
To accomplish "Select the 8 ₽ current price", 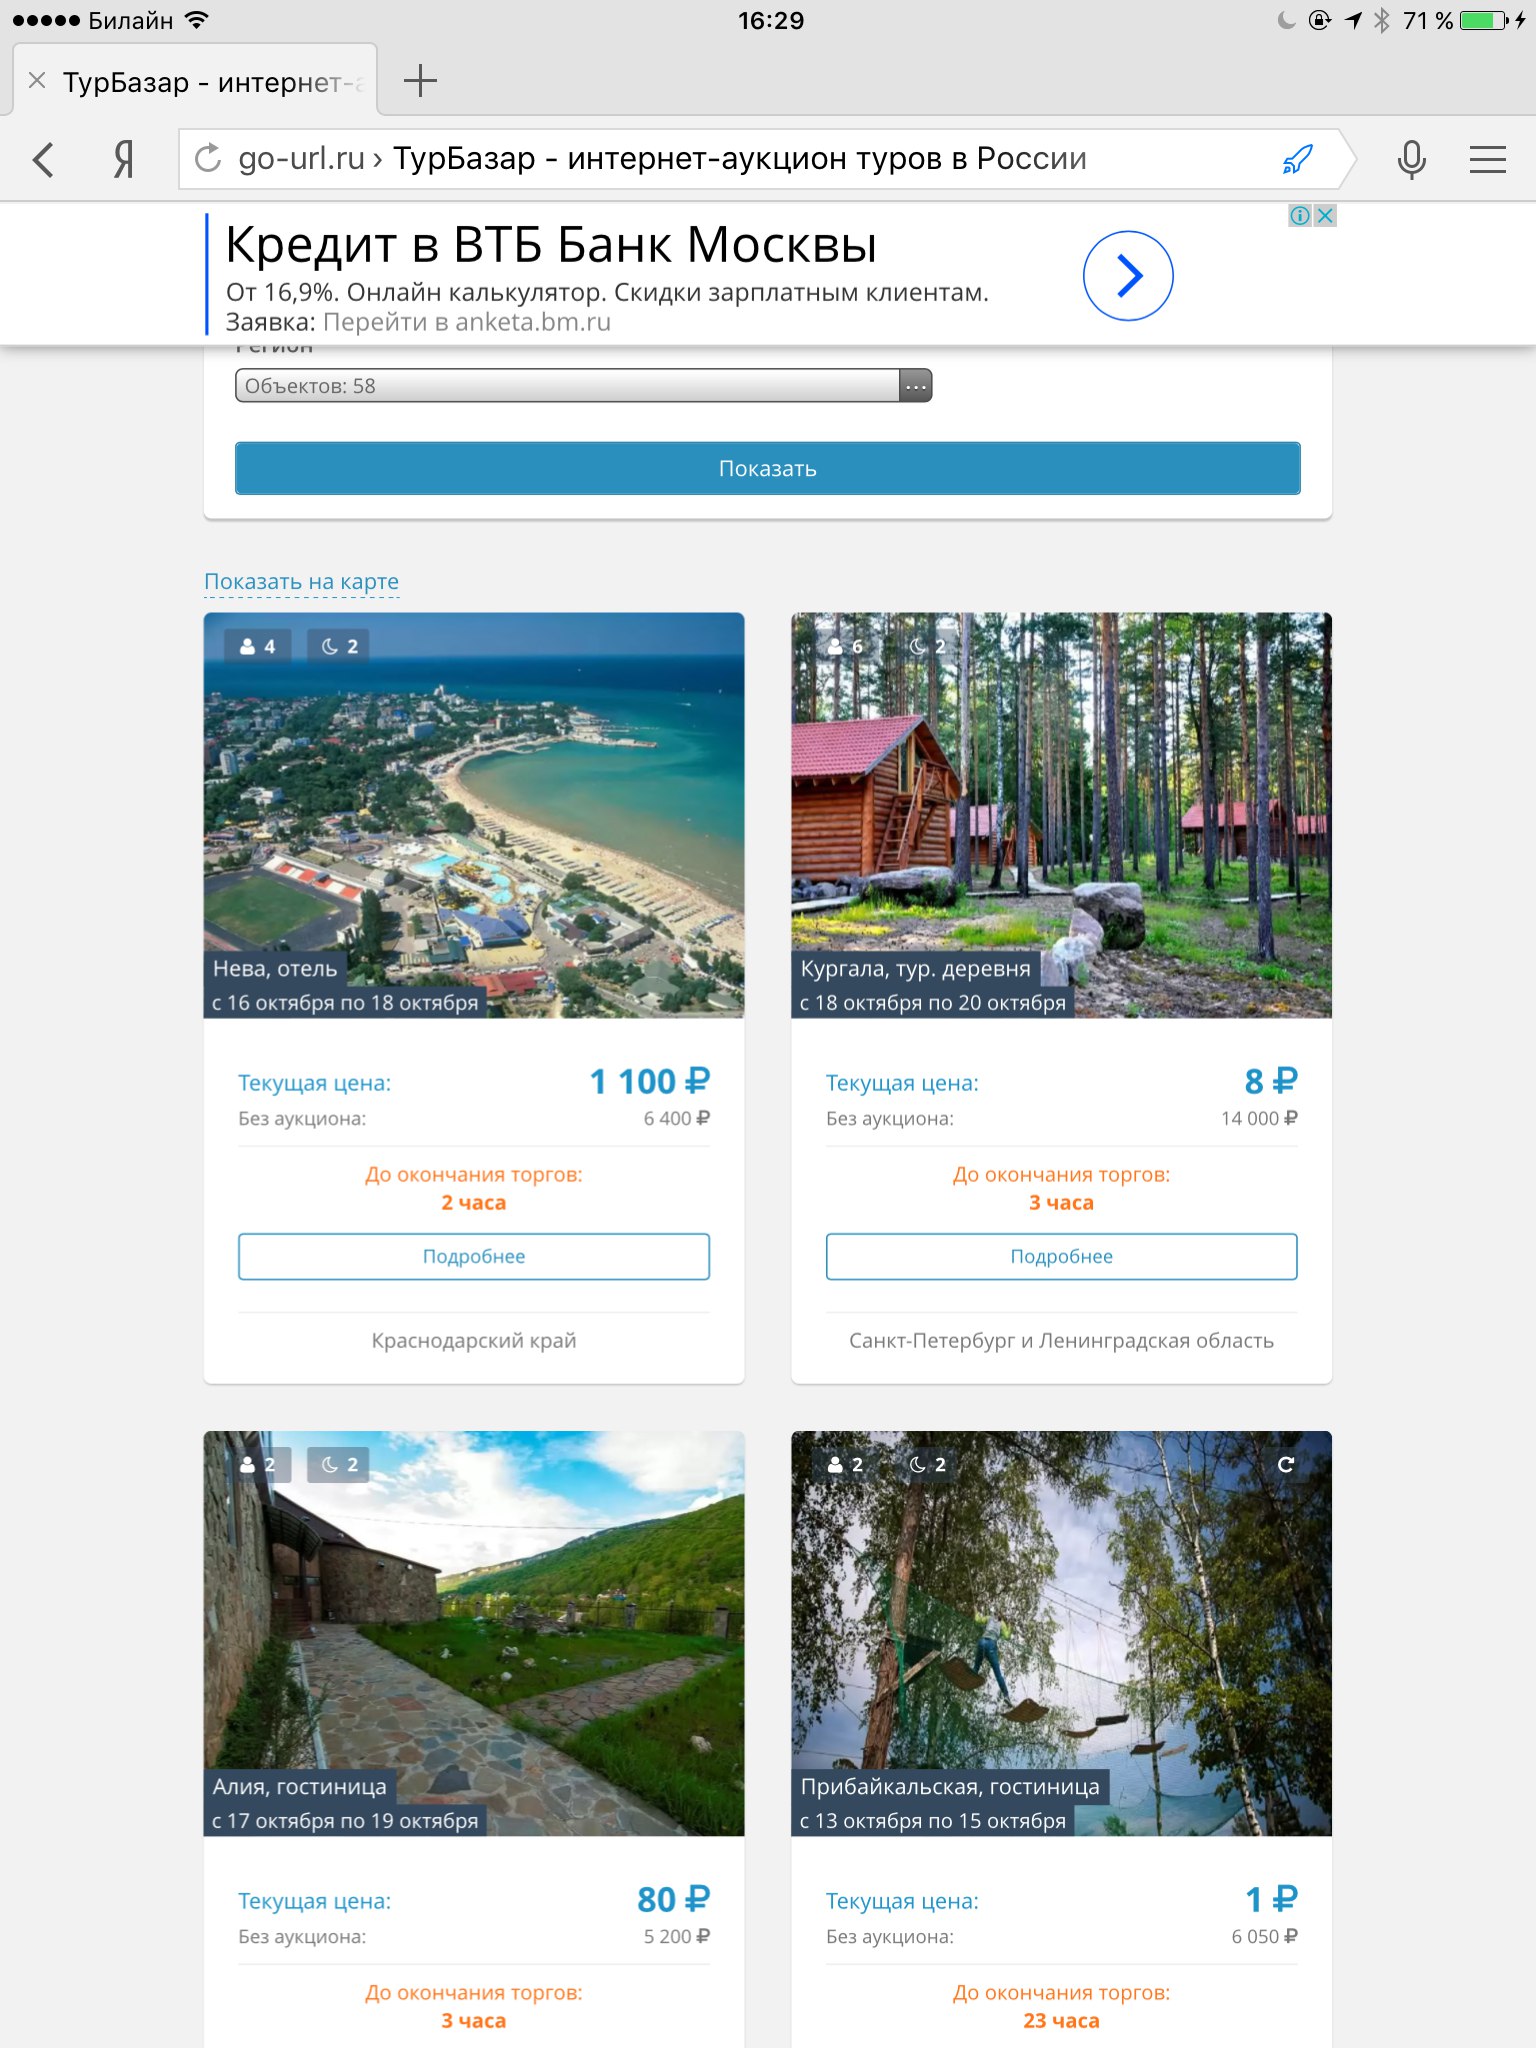I will tap(1271, 1081).
